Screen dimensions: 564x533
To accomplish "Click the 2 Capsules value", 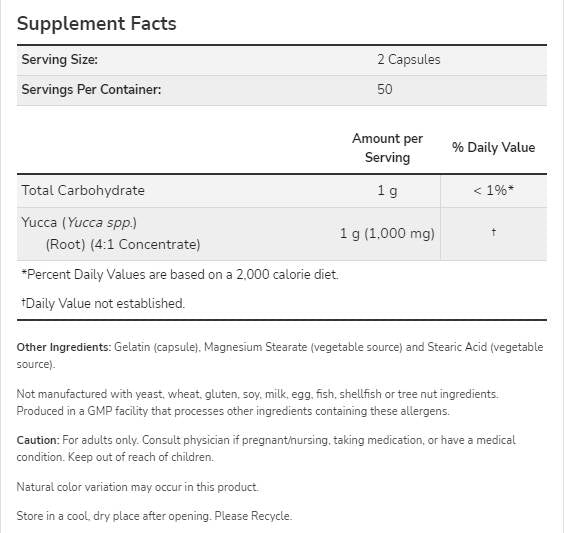I will coord(409,60).
